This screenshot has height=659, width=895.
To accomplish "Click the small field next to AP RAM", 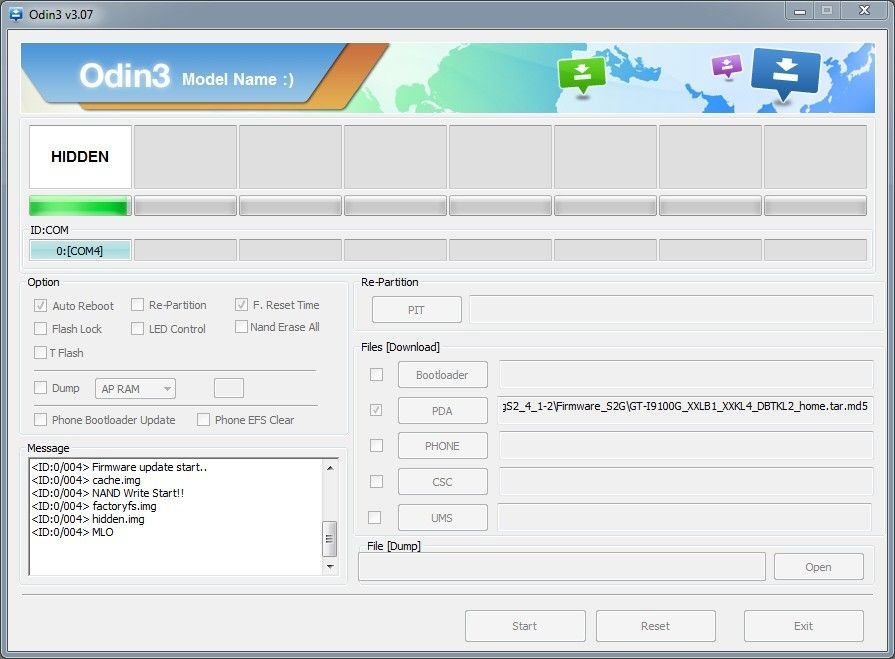I will tap(229, 388).
